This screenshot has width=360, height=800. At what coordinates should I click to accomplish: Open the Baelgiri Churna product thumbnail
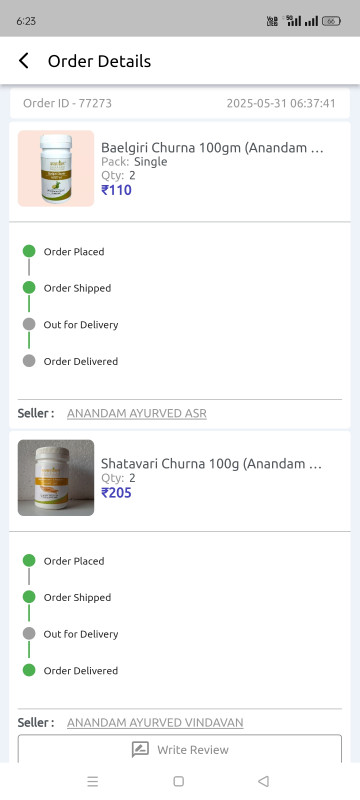point(56,168)
